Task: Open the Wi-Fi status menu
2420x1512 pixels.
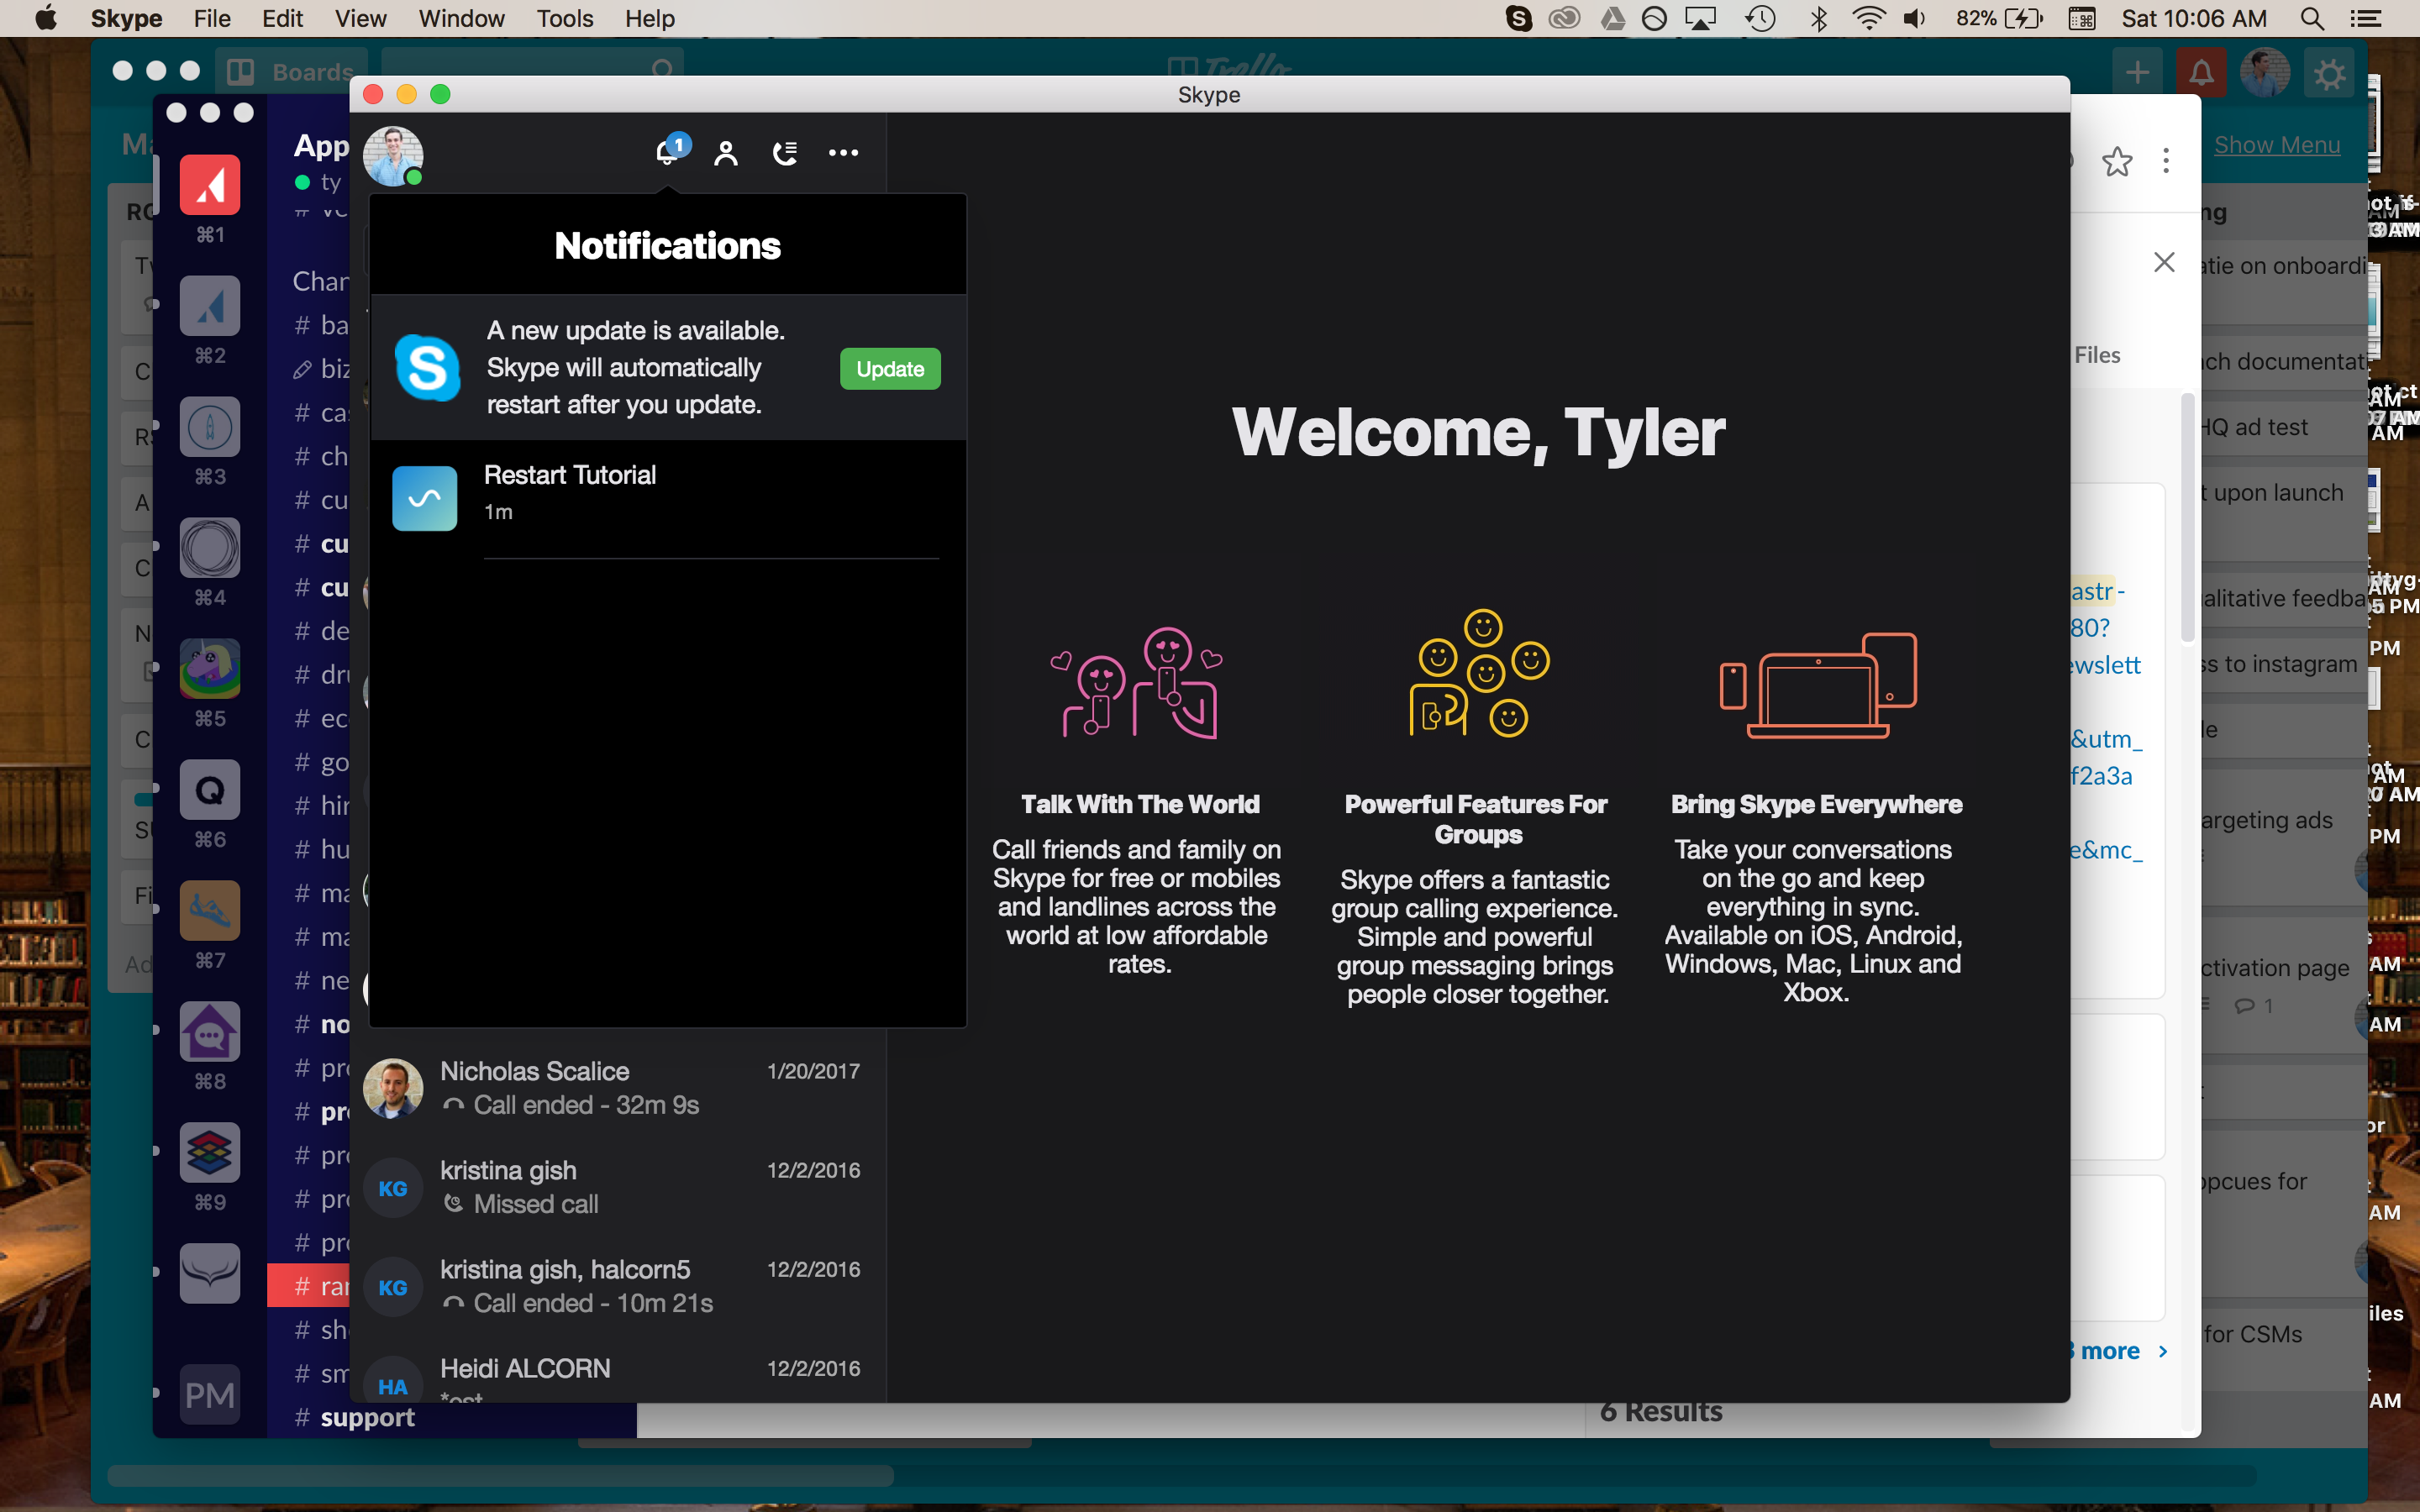Action: click(x=1867, y=18)
